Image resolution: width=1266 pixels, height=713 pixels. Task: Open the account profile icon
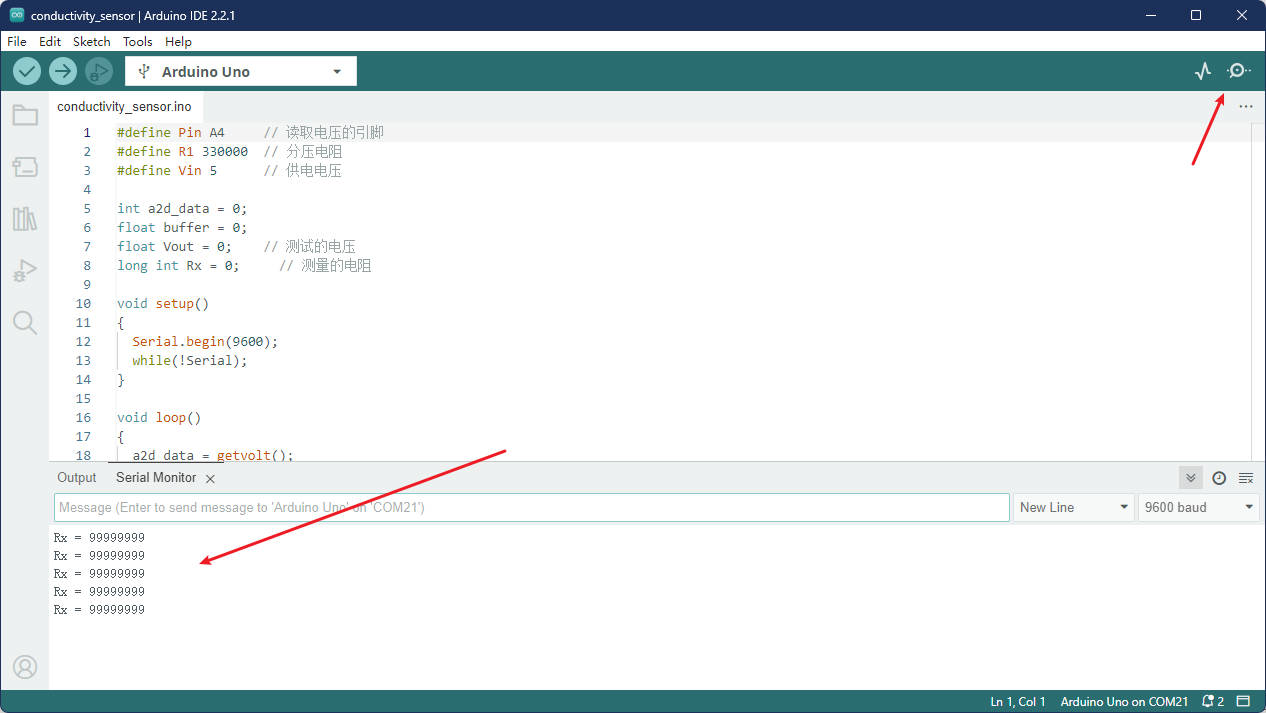(25, 666)
